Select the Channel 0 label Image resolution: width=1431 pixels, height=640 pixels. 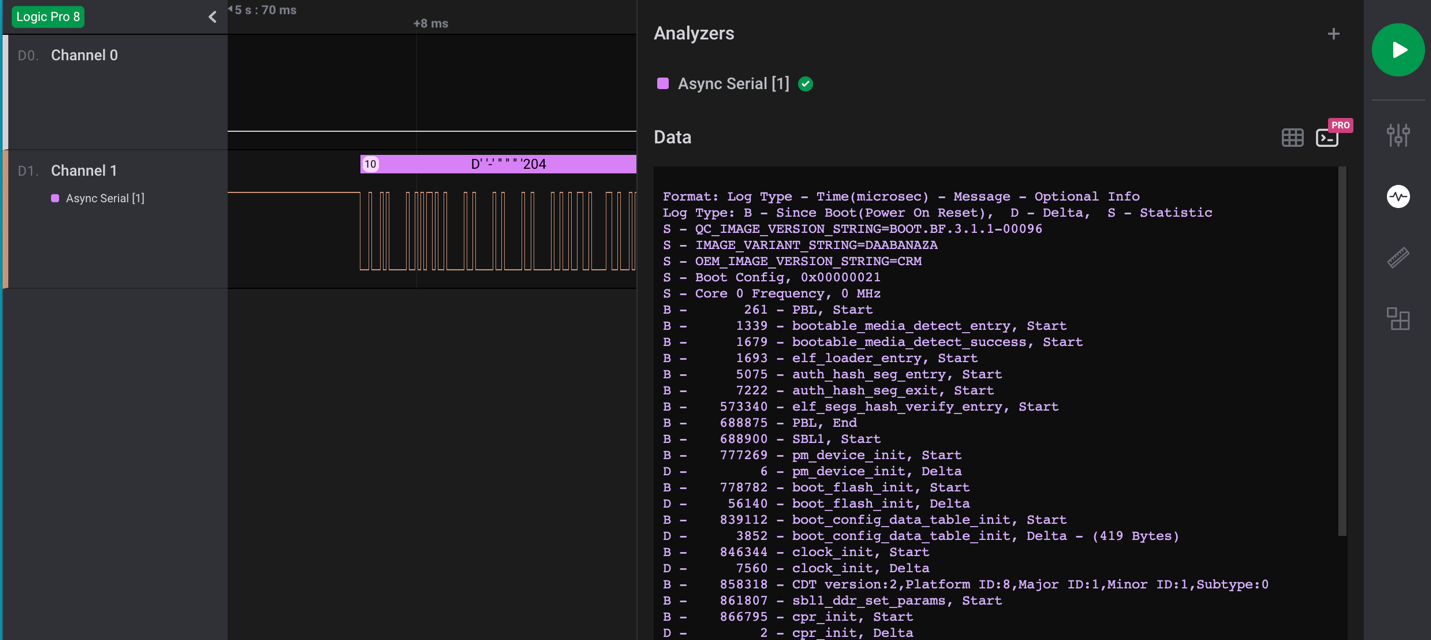click(84, 56)
